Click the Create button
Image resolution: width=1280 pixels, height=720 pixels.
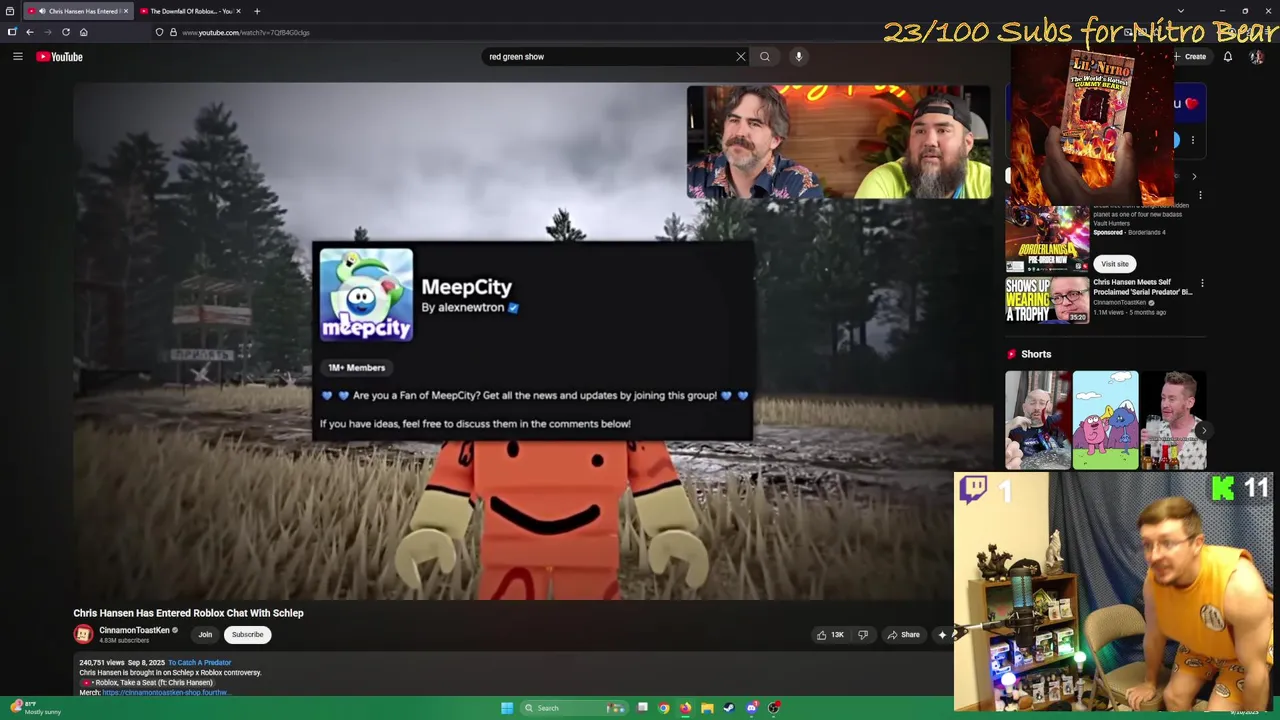1190,57
